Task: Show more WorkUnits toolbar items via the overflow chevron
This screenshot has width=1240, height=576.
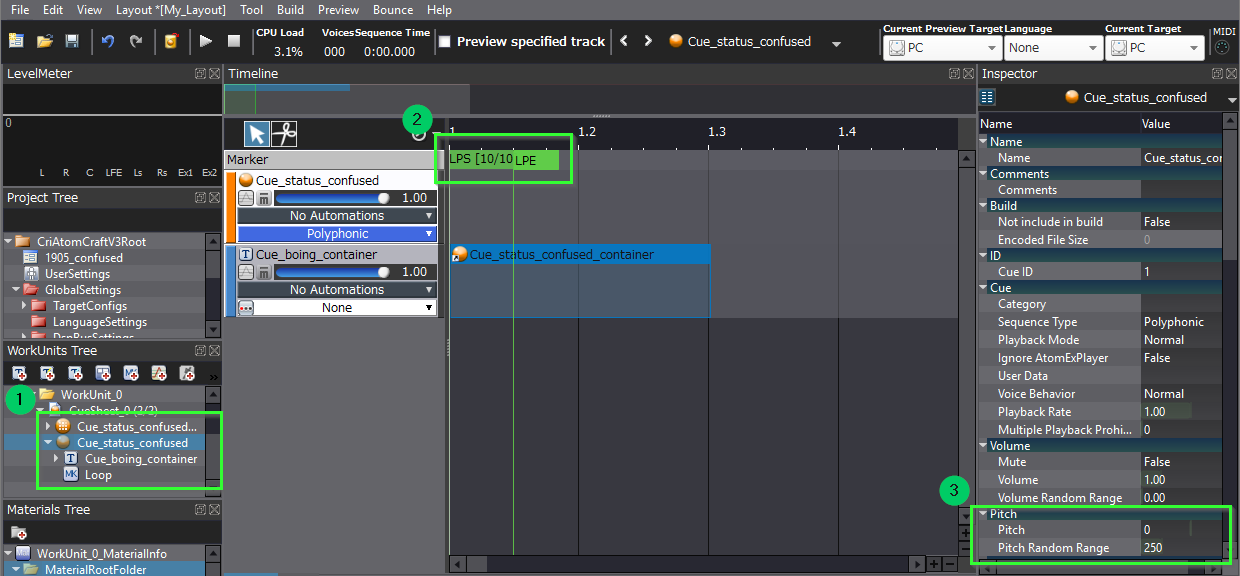Action: point(213,375)
